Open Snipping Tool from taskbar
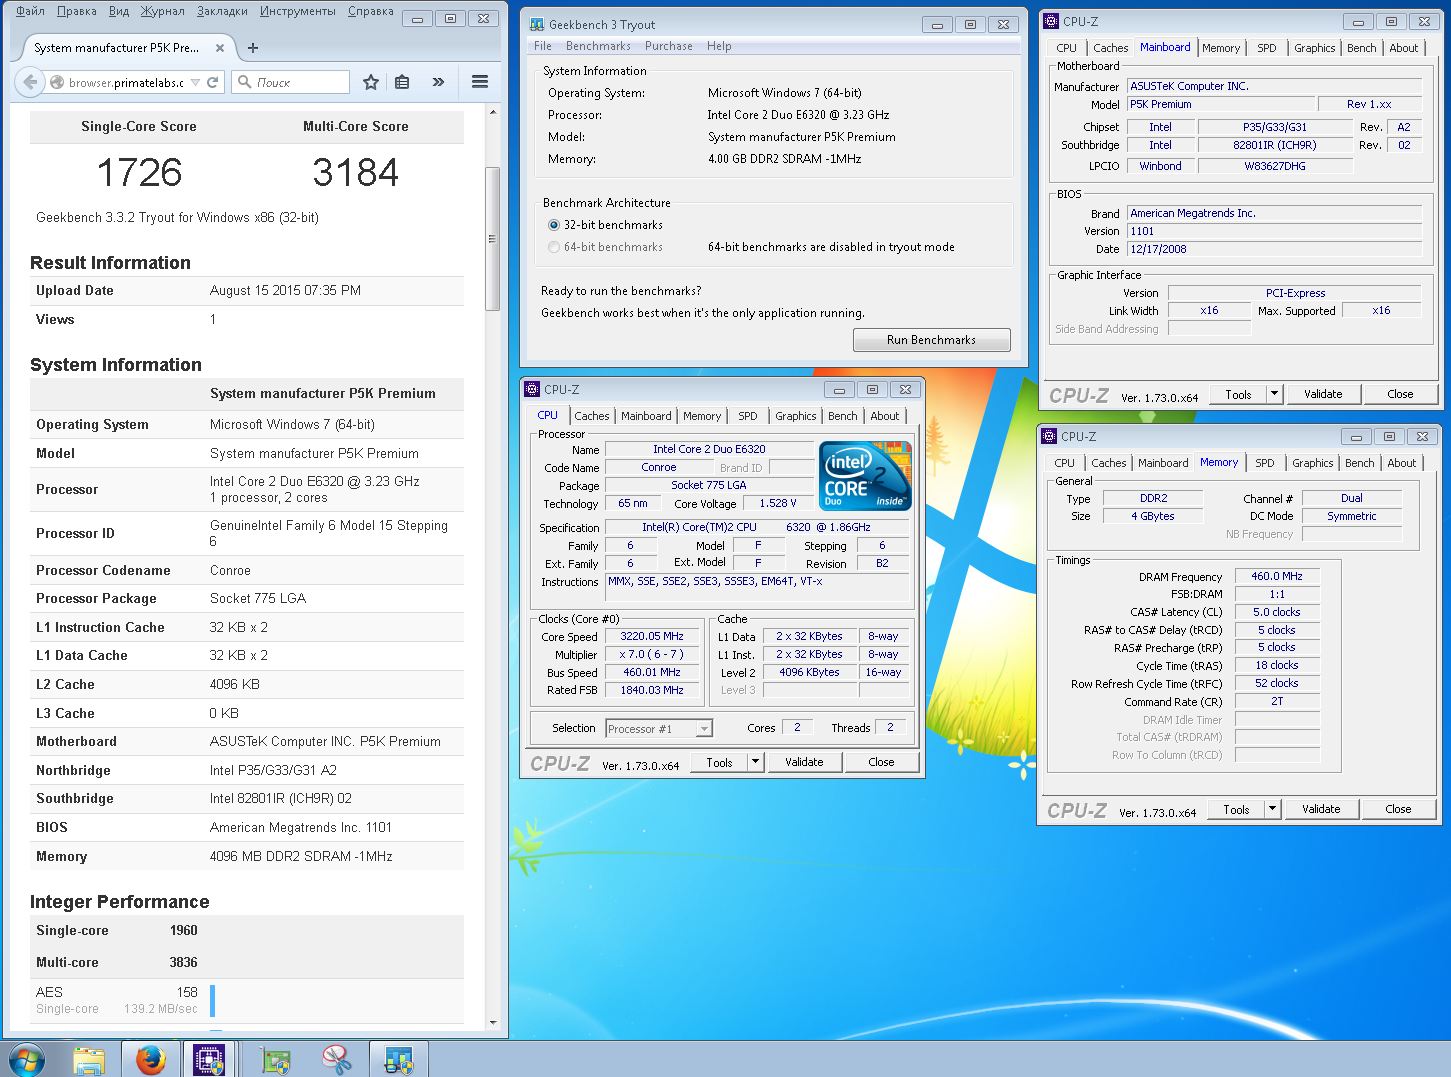This screenshot has width=1451, height=1077. click(337, 1061)
